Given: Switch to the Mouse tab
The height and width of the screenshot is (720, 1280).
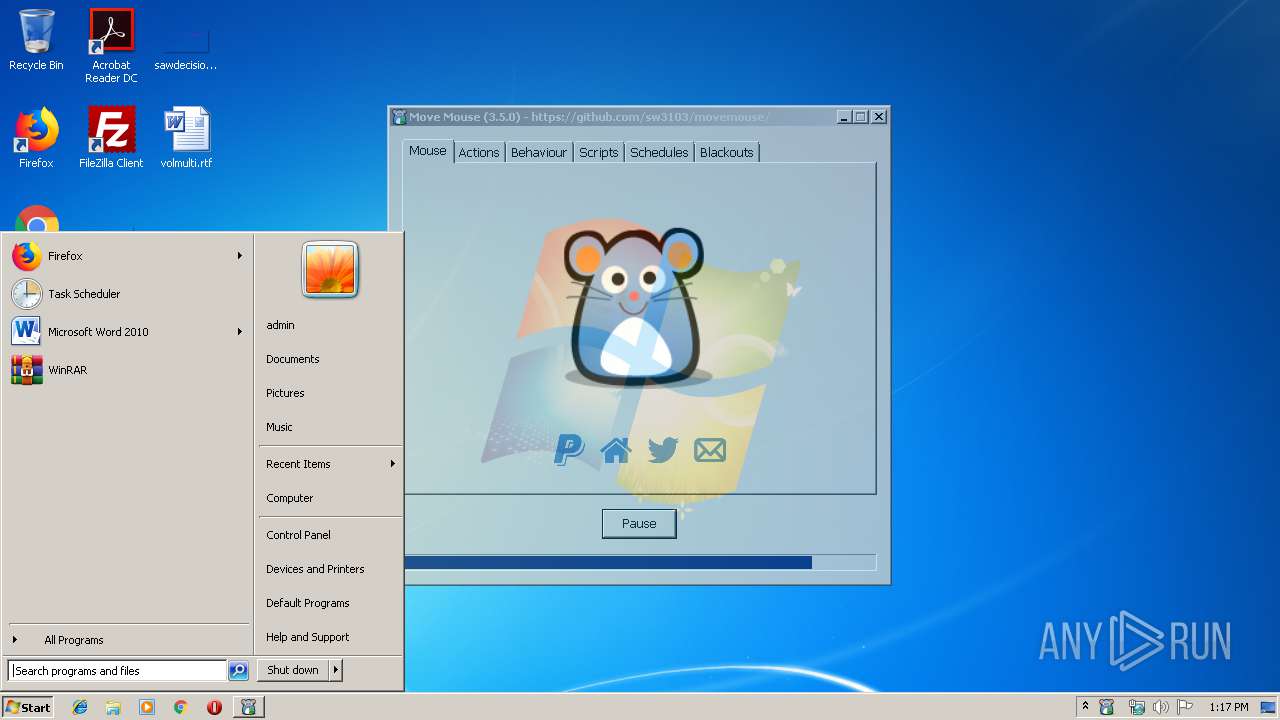Looking at the screenshot, I should [428, 151].
